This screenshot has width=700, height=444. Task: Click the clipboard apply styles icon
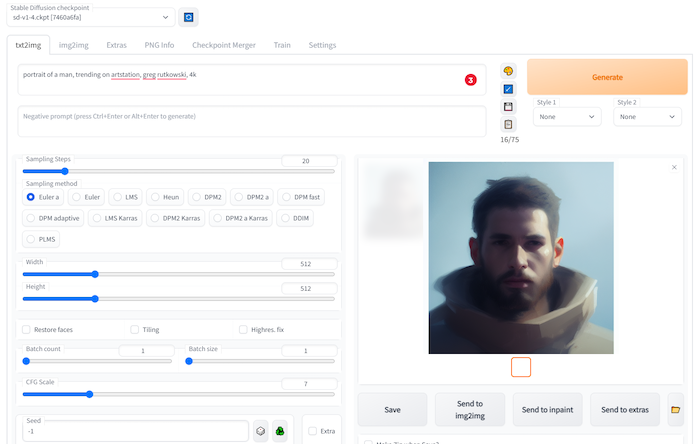click(x=508, y=124)
